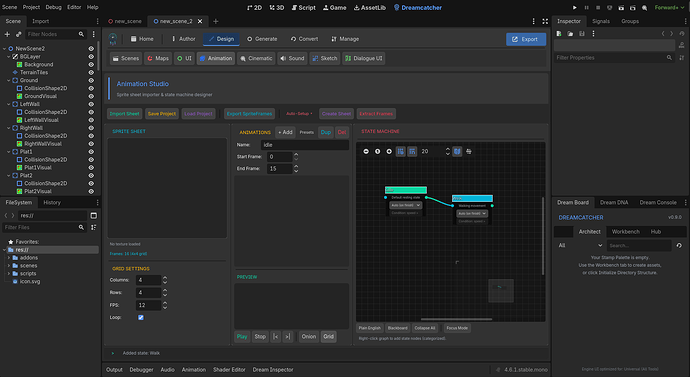Open Idle state's Auto (on finish) dropdown

(405, 205)
